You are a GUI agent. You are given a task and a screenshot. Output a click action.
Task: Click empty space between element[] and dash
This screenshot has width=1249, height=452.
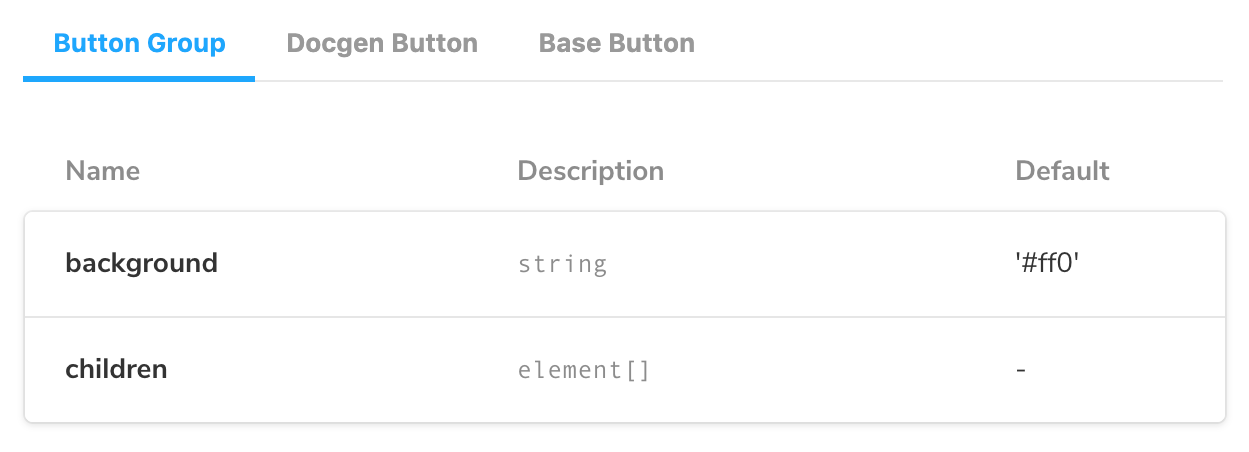click(x=830, y=371)
